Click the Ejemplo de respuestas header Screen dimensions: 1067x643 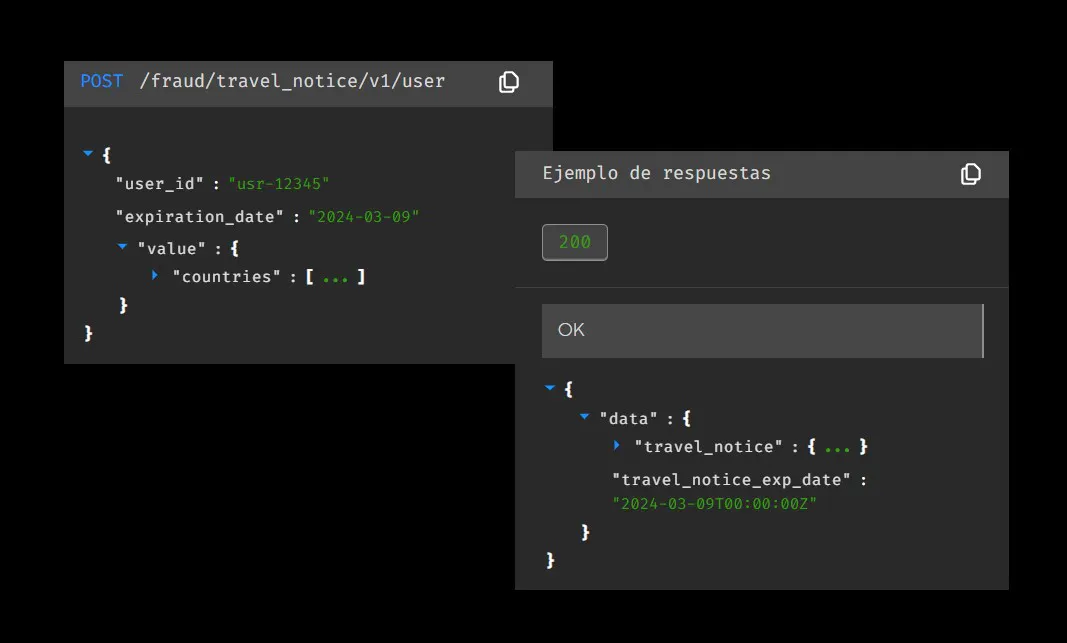coord(656,173)
